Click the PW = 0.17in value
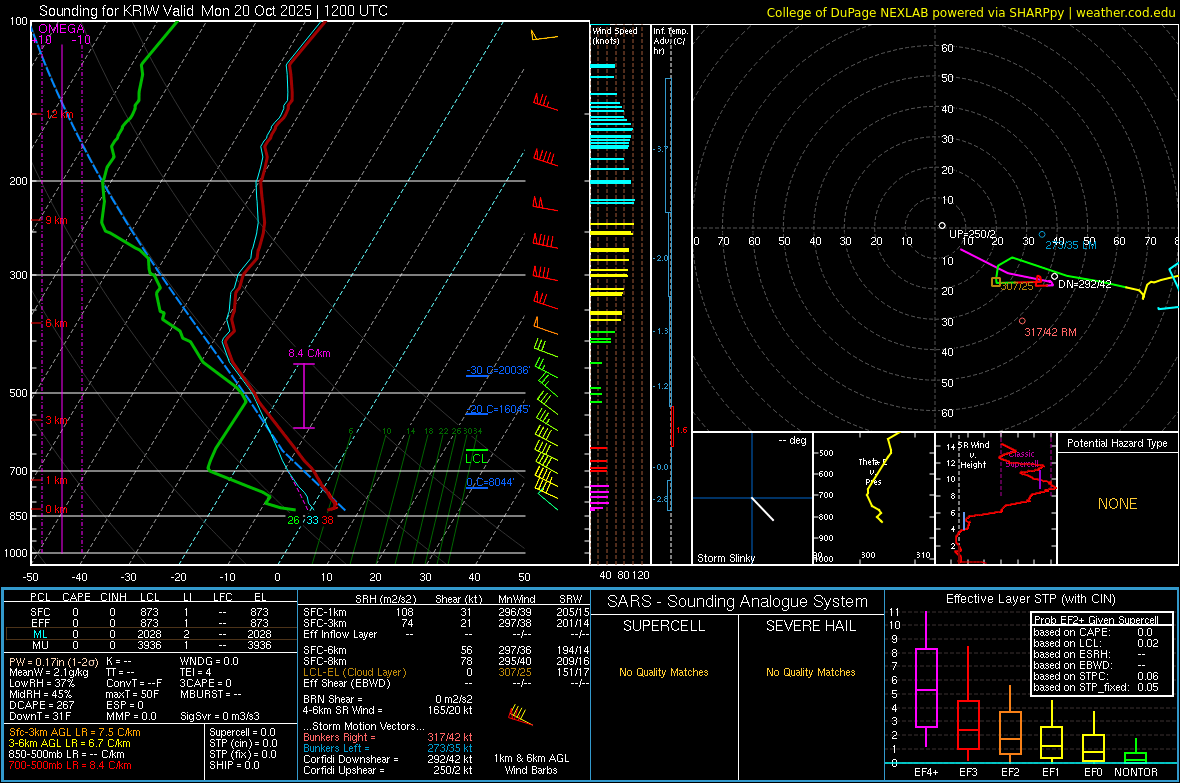This screenshot has width=1180, height=783. [53, 661]
